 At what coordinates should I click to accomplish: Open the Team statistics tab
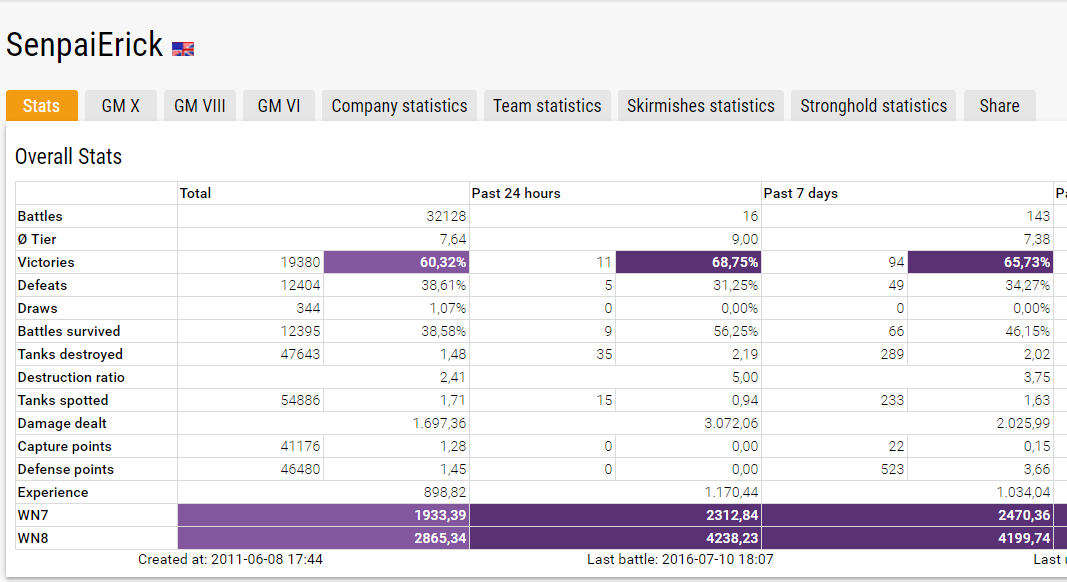[x=547, y=106]
